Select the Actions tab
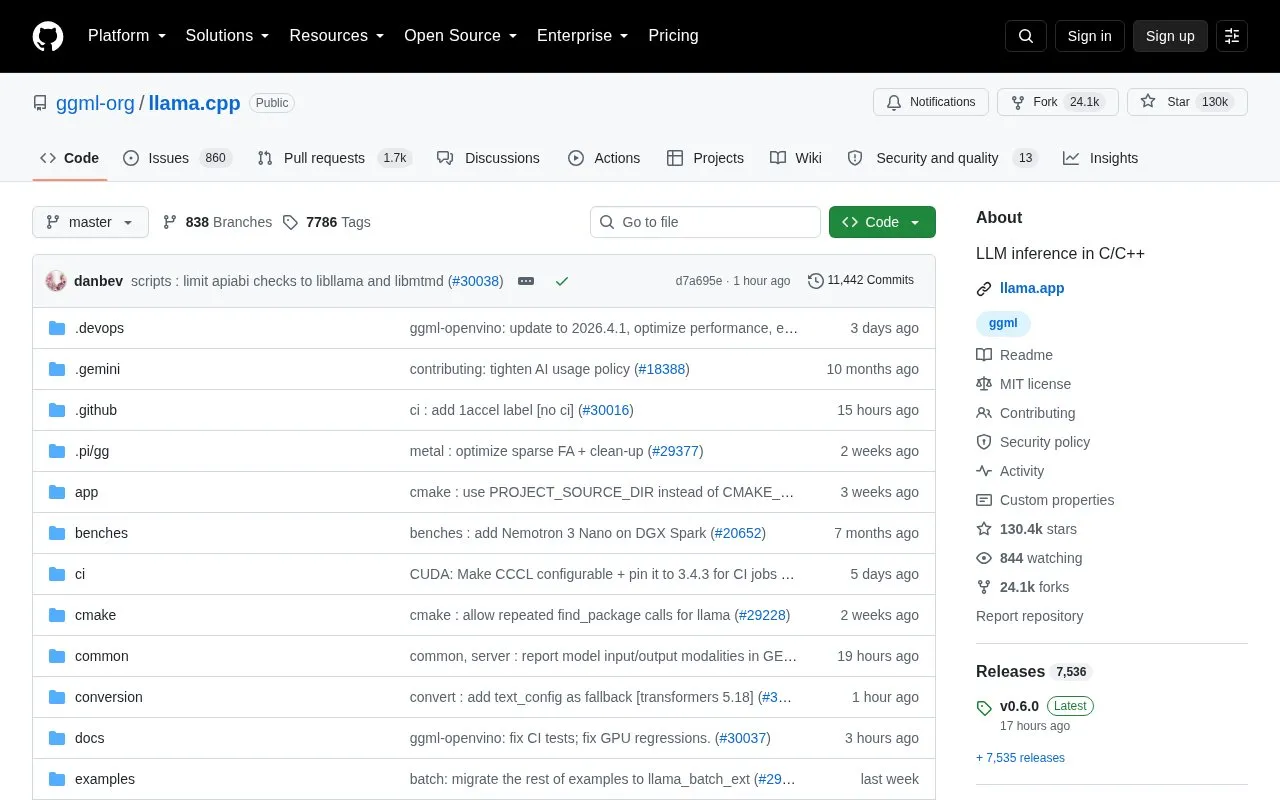Image resolution: width=1280 pixels, height=800 pixels. [x=604, y=158]
